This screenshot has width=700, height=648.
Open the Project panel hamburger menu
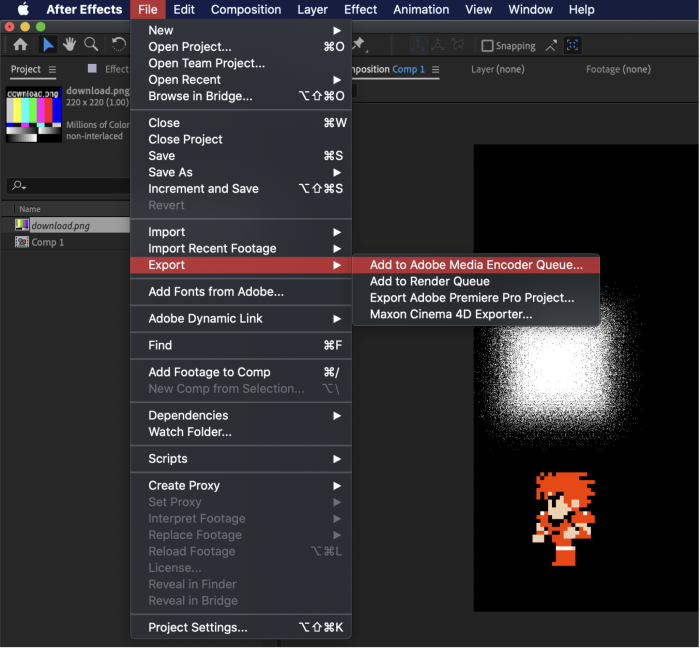(x=52, y=70)
